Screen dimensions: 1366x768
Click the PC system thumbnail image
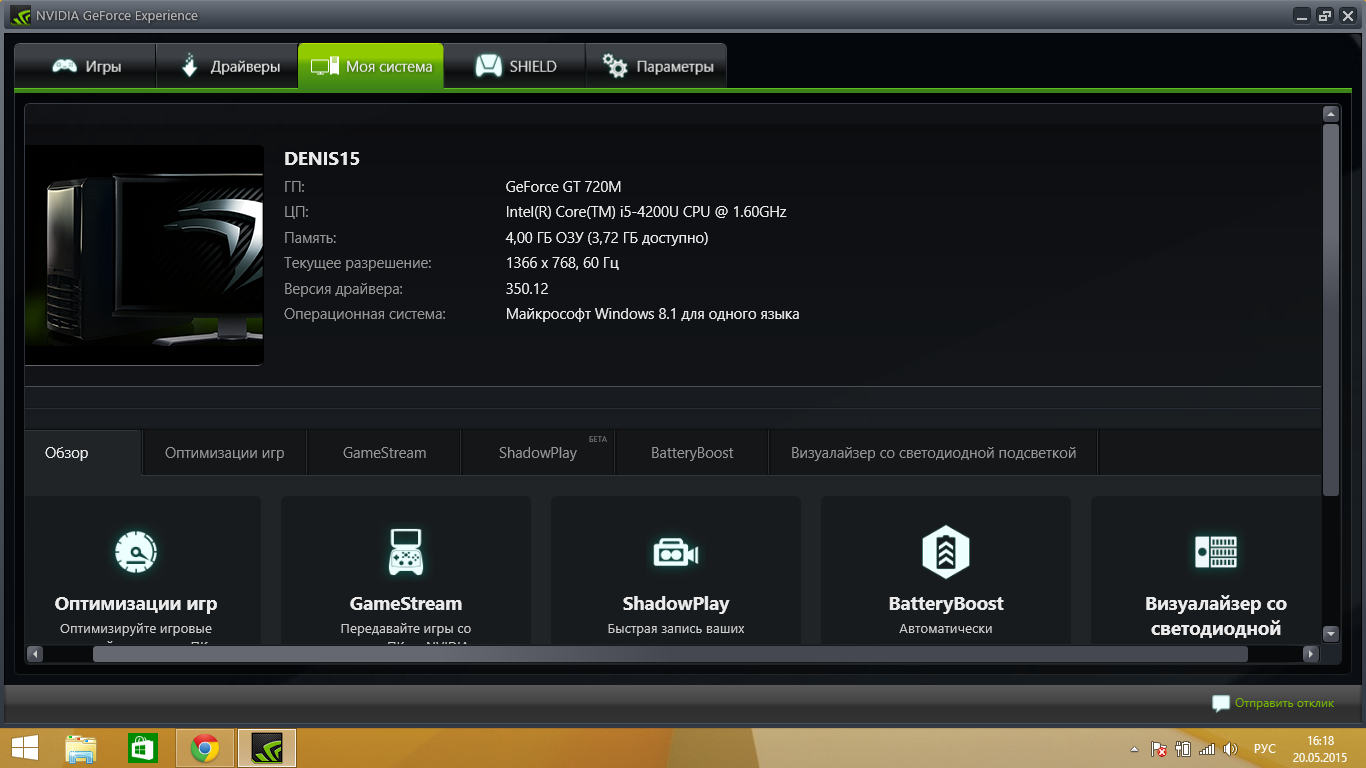click(144, 255)
